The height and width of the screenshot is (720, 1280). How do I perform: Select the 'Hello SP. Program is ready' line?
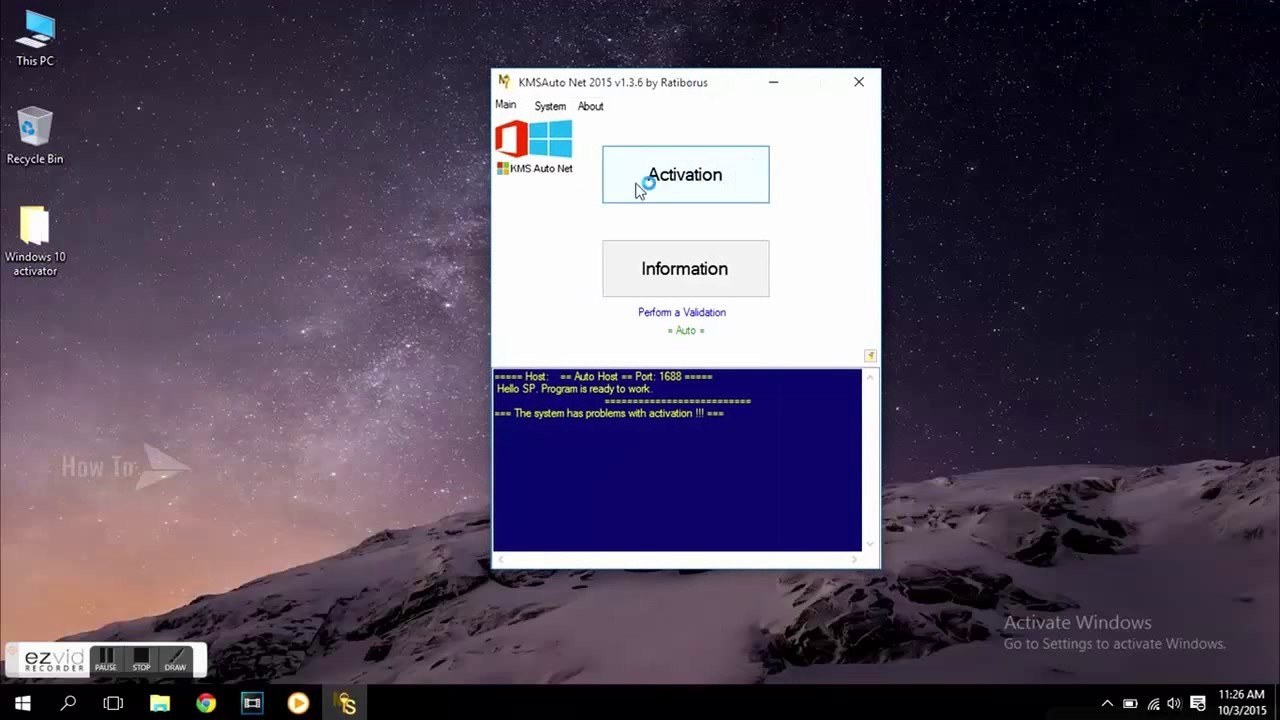(x=574, y=389)
